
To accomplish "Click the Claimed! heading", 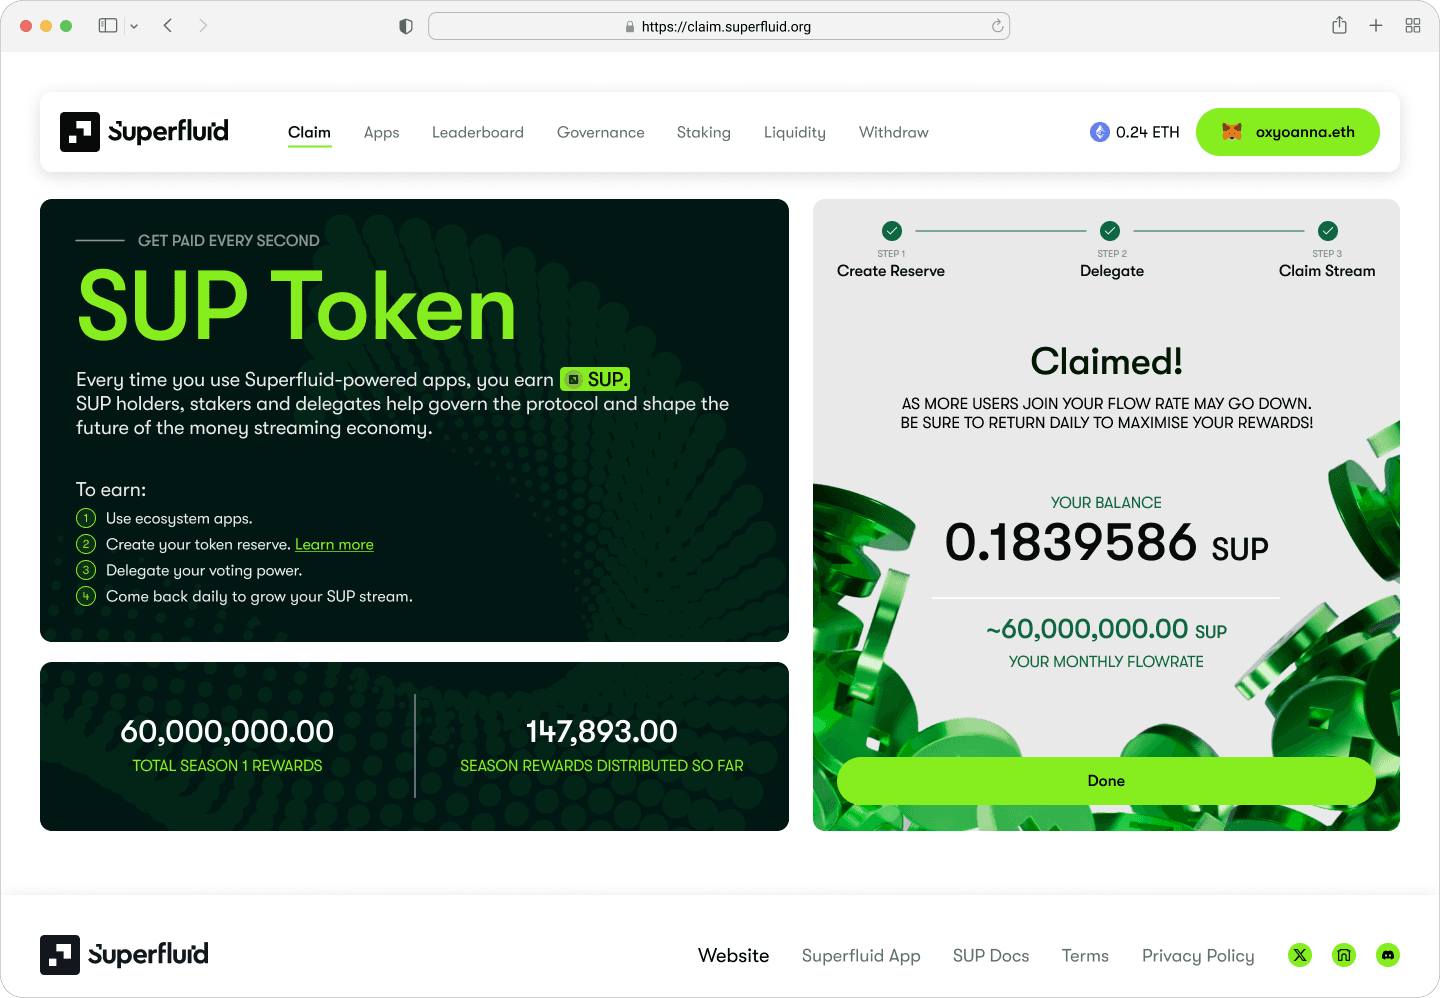I will (1107, 361).
